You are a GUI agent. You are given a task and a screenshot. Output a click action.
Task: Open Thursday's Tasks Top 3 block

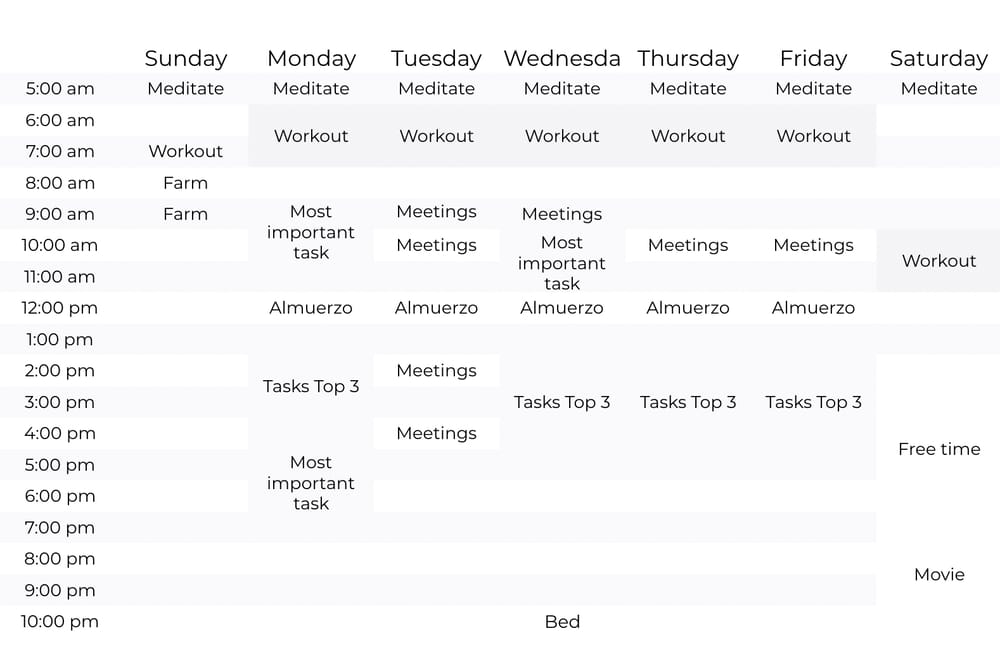(688, 402)
